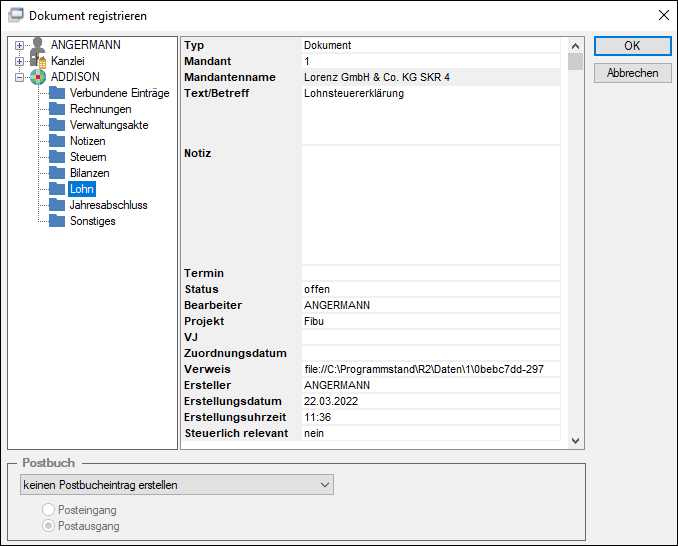Screen dimensions: 678x546
Task: Collapse the ADDISON tree node
Action: click(x=19, y=77)
